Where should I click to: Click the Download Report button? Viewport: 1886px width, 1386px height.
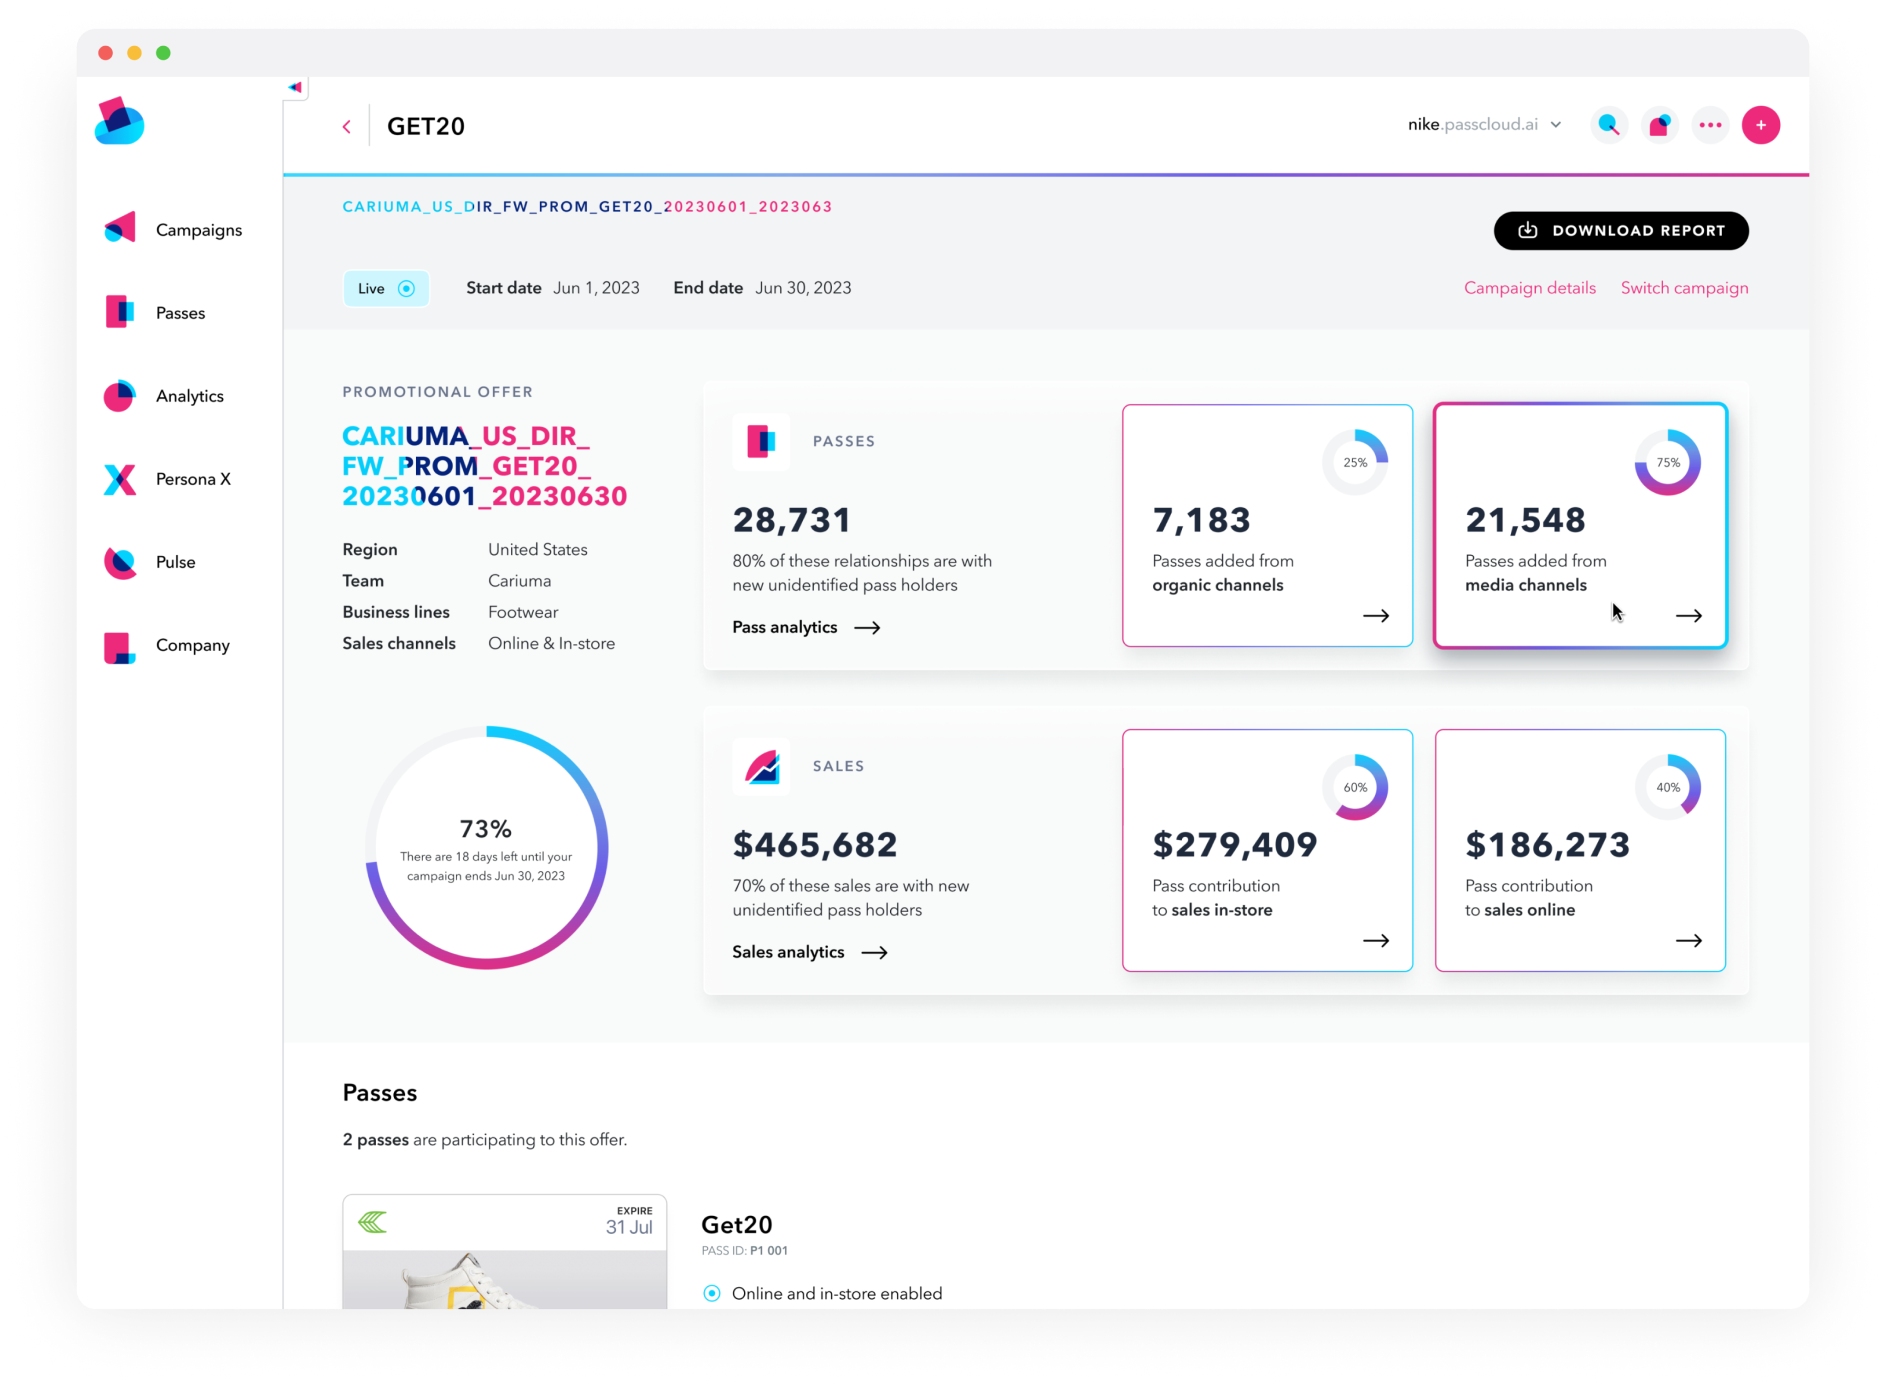tap(1620, 231)
